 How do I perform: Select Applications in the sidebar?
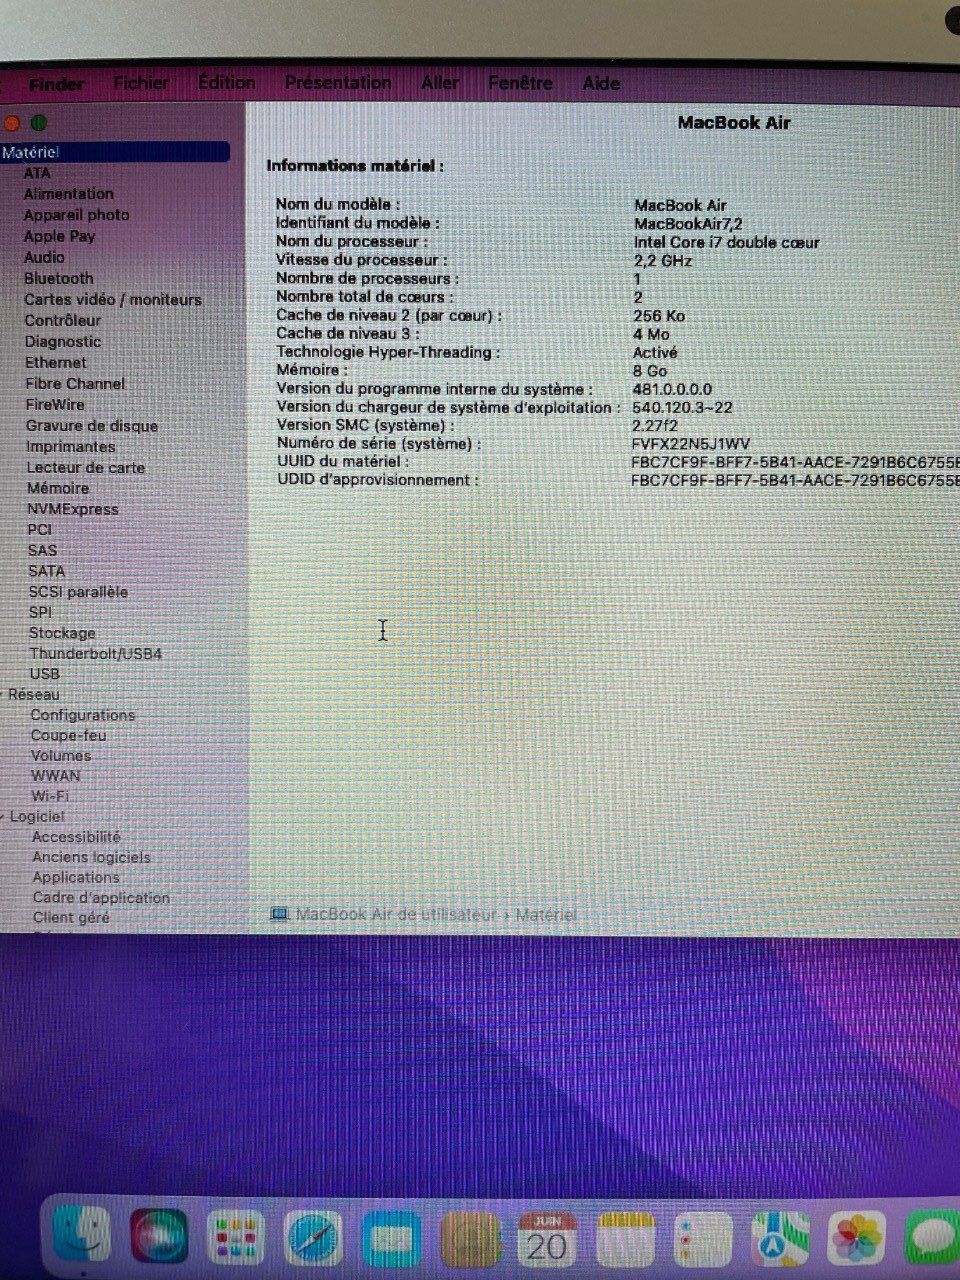[x=76, y=877]
